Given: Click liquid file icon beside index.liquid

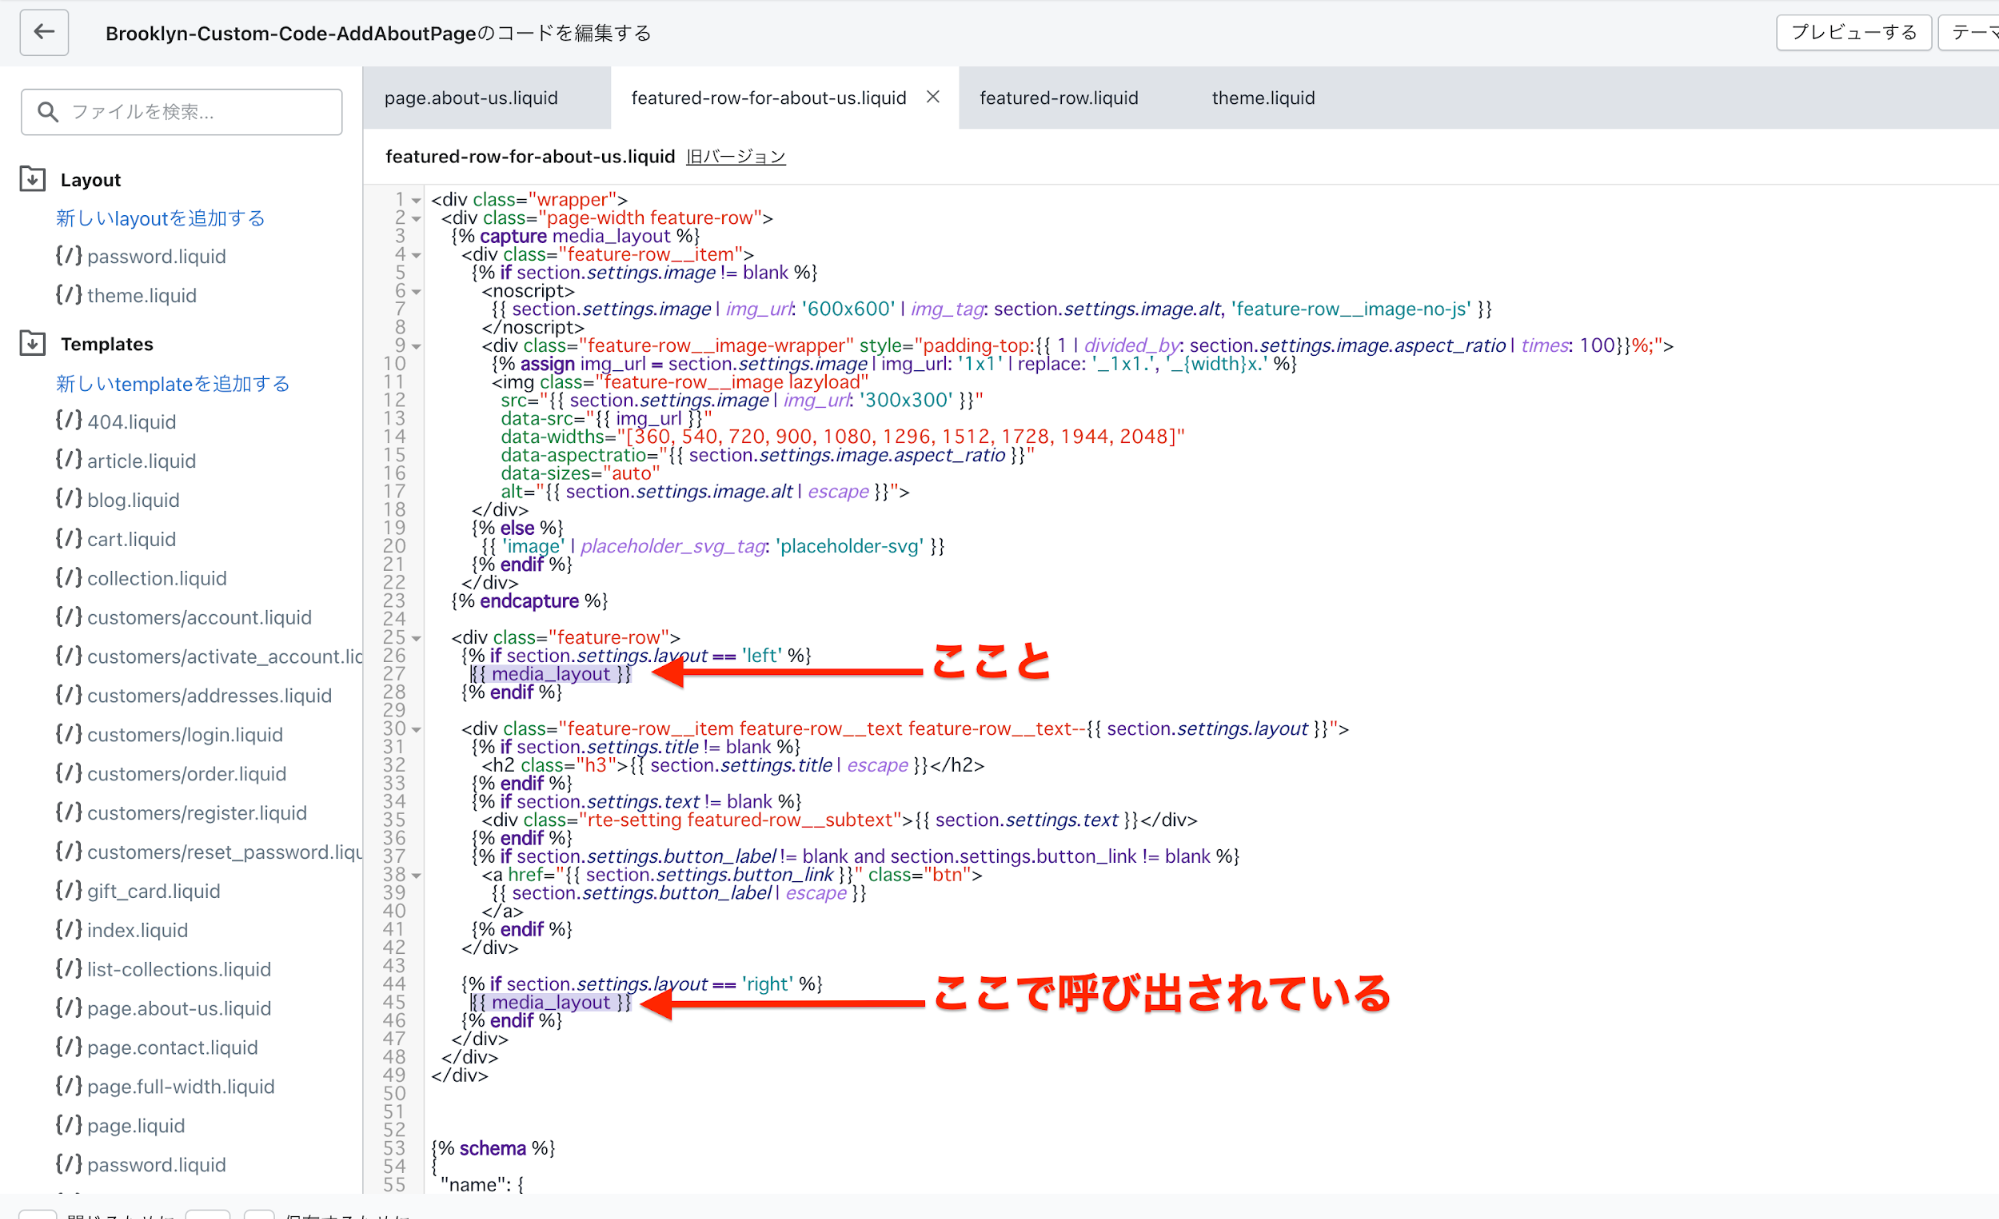Looking at the screenshot, I should [x=68, y=930].
